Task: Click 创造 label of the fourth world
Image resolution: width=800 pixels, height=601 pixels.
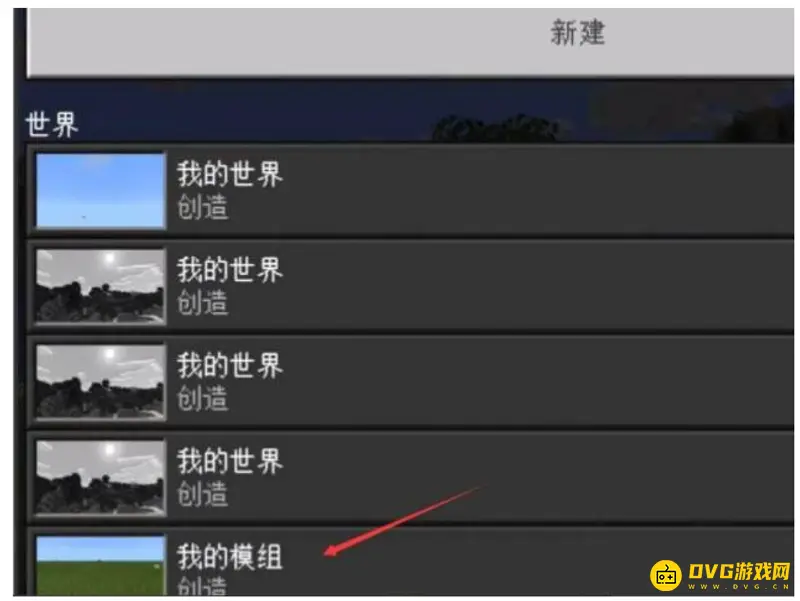Action: 203,494
